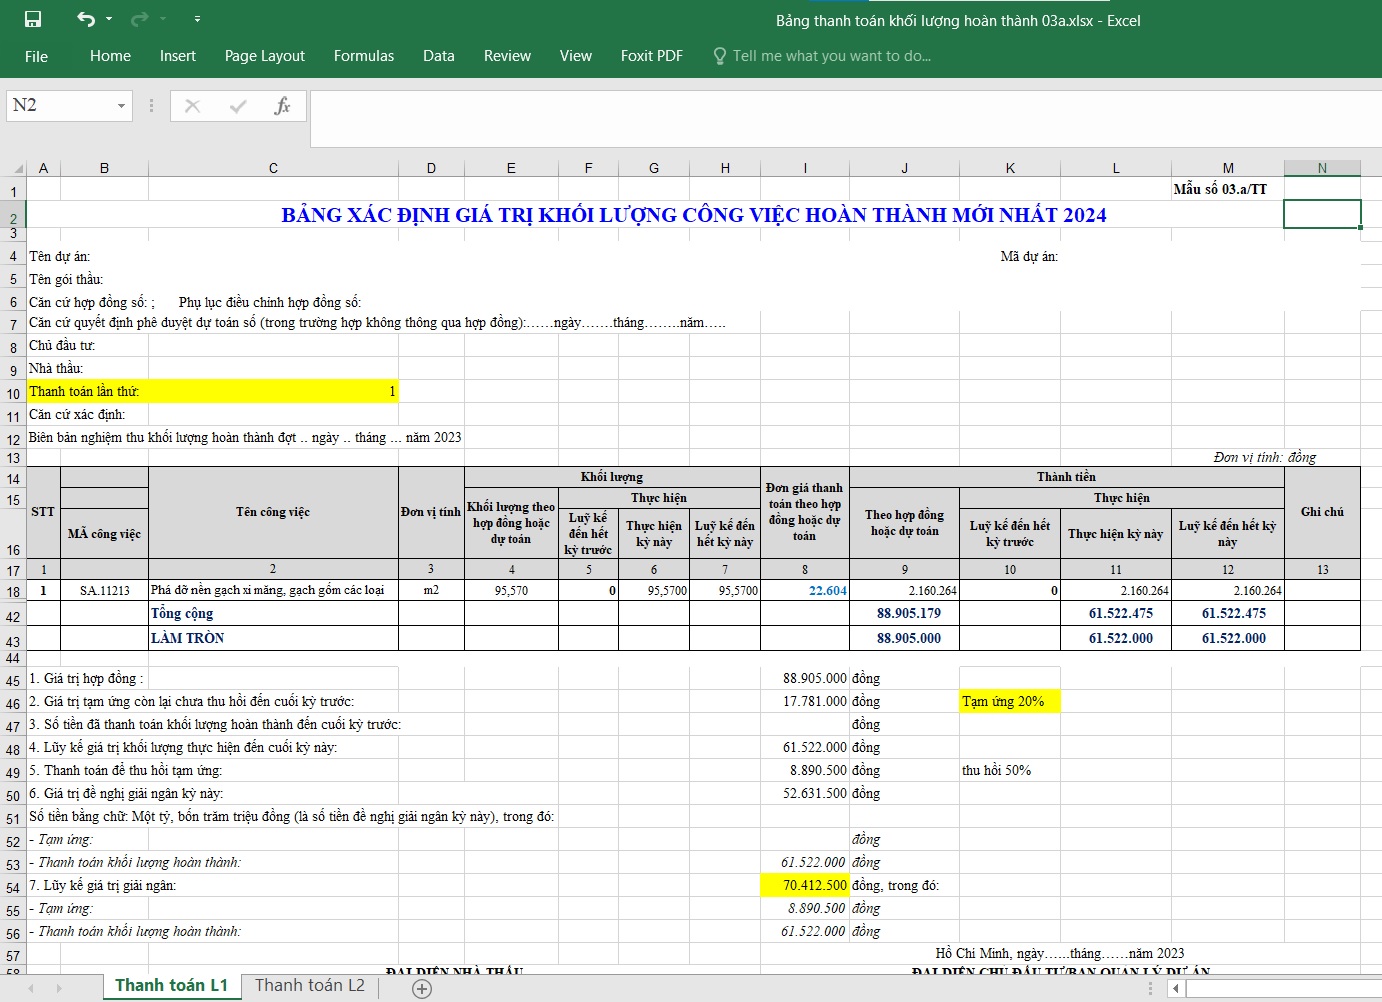Select row 18 header
The width and height of the screenshot is (1382, 1002).
point(13,591)
